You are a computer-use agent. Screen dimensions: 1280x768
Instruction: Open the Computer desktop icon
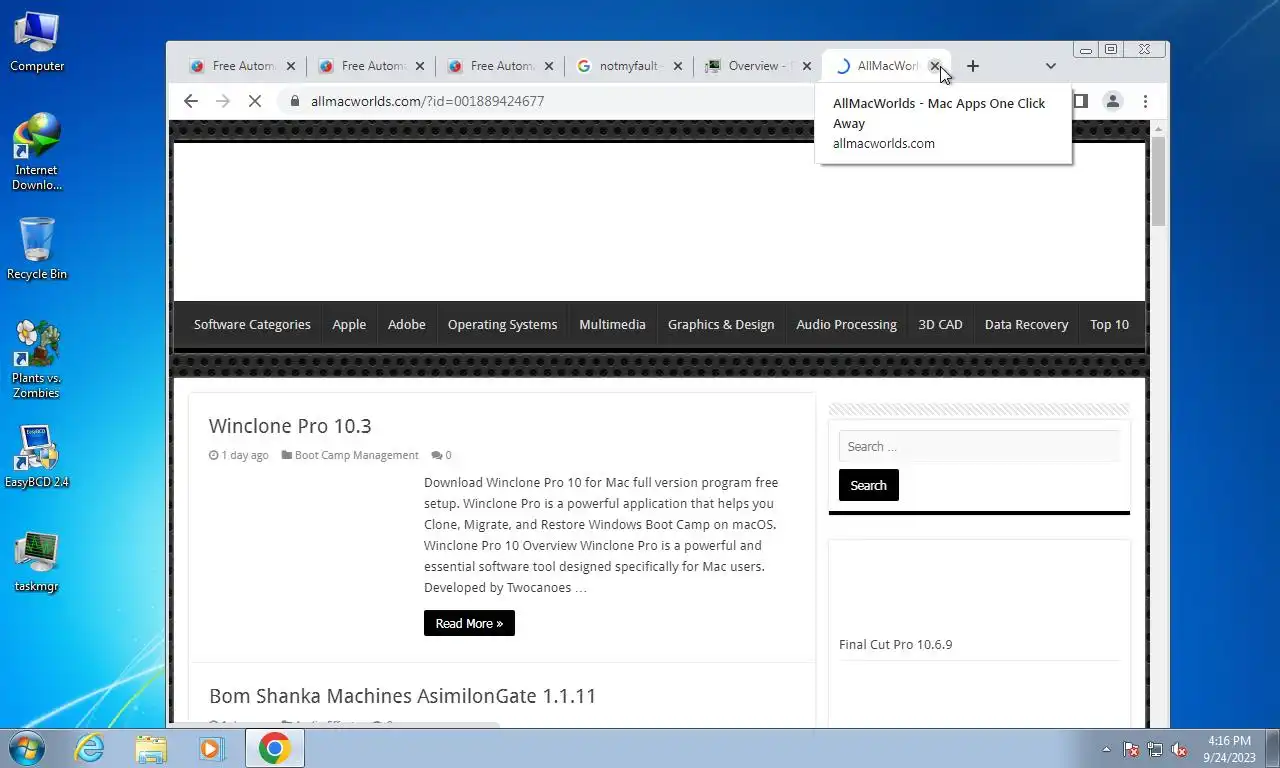pyautogui.click(x=37, y=42)
